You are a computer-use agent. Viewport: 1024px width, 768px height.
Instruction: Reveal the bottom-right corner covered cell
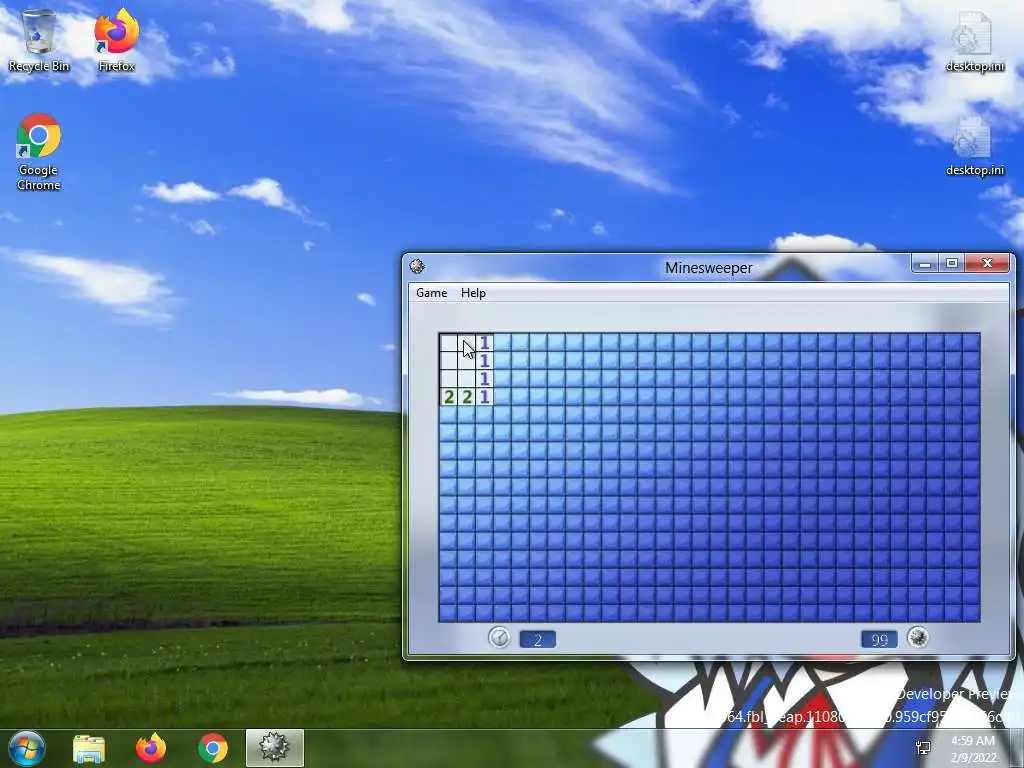pos(971,613)
